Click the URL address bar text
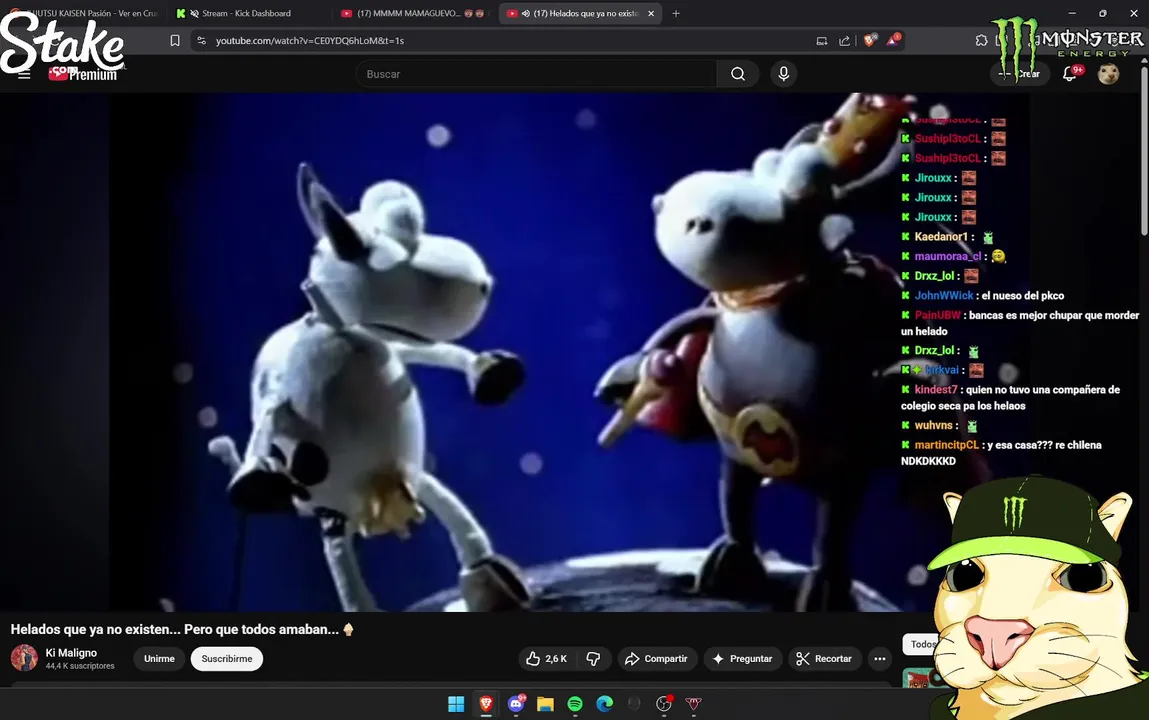1149x720 pixels. (x=309, y=41)
